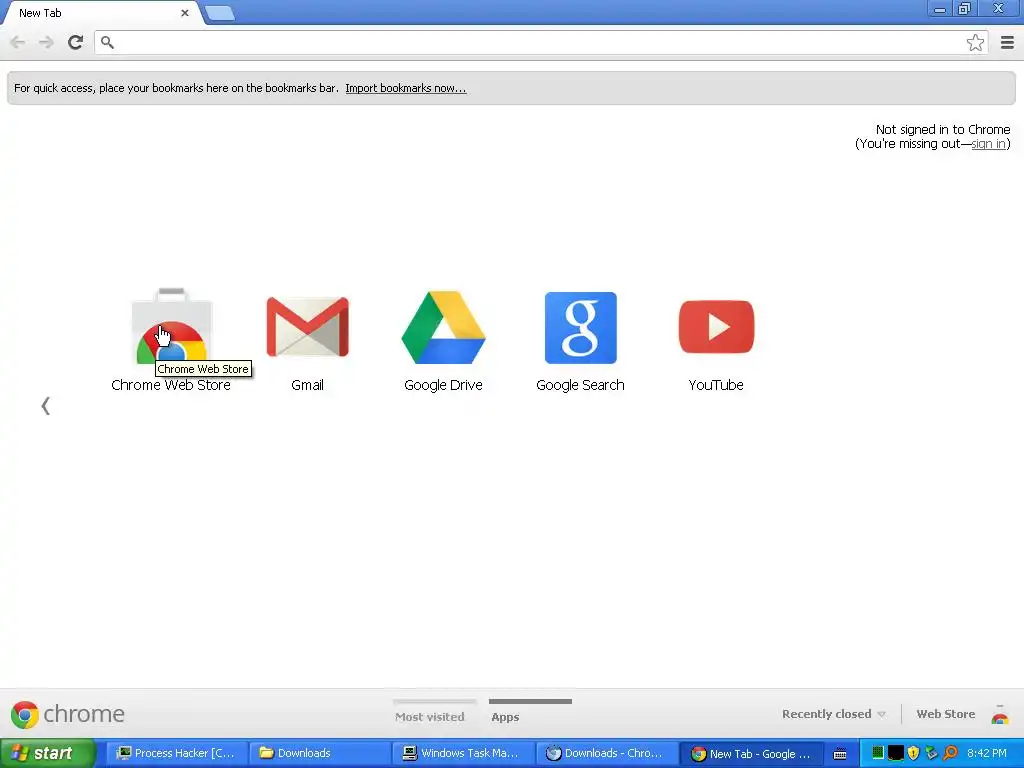This screenshot has width=1024, height=768.
Task: Click the sign in link
Action: [988, 144]
